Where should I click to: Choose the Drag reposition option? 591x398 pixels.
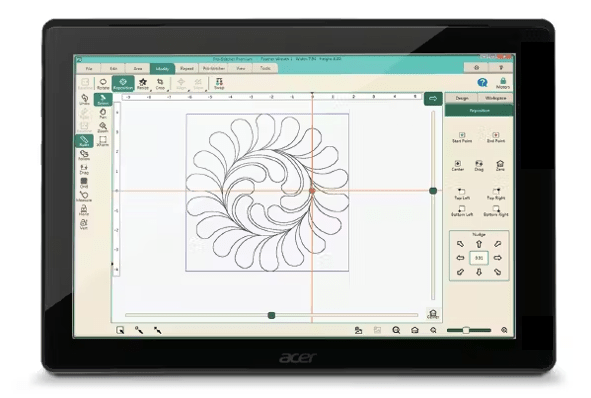(x=479, y=166)
